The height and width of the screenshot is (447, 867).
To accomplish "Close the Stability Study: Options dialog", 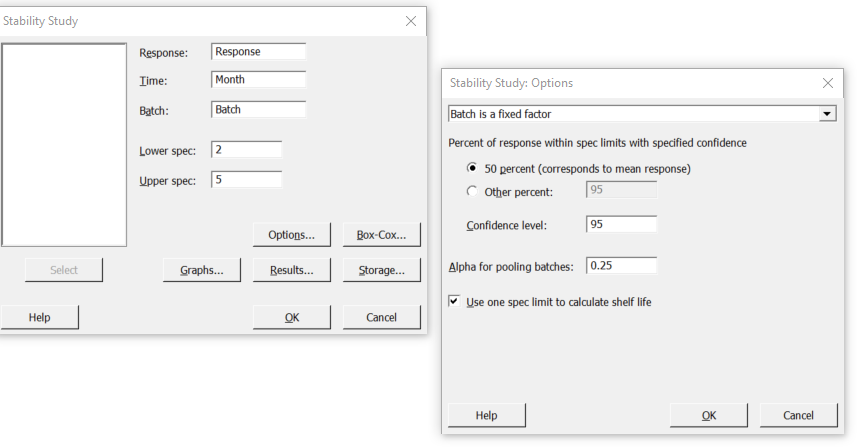I will pyautogui.click(x=828, y=83).
